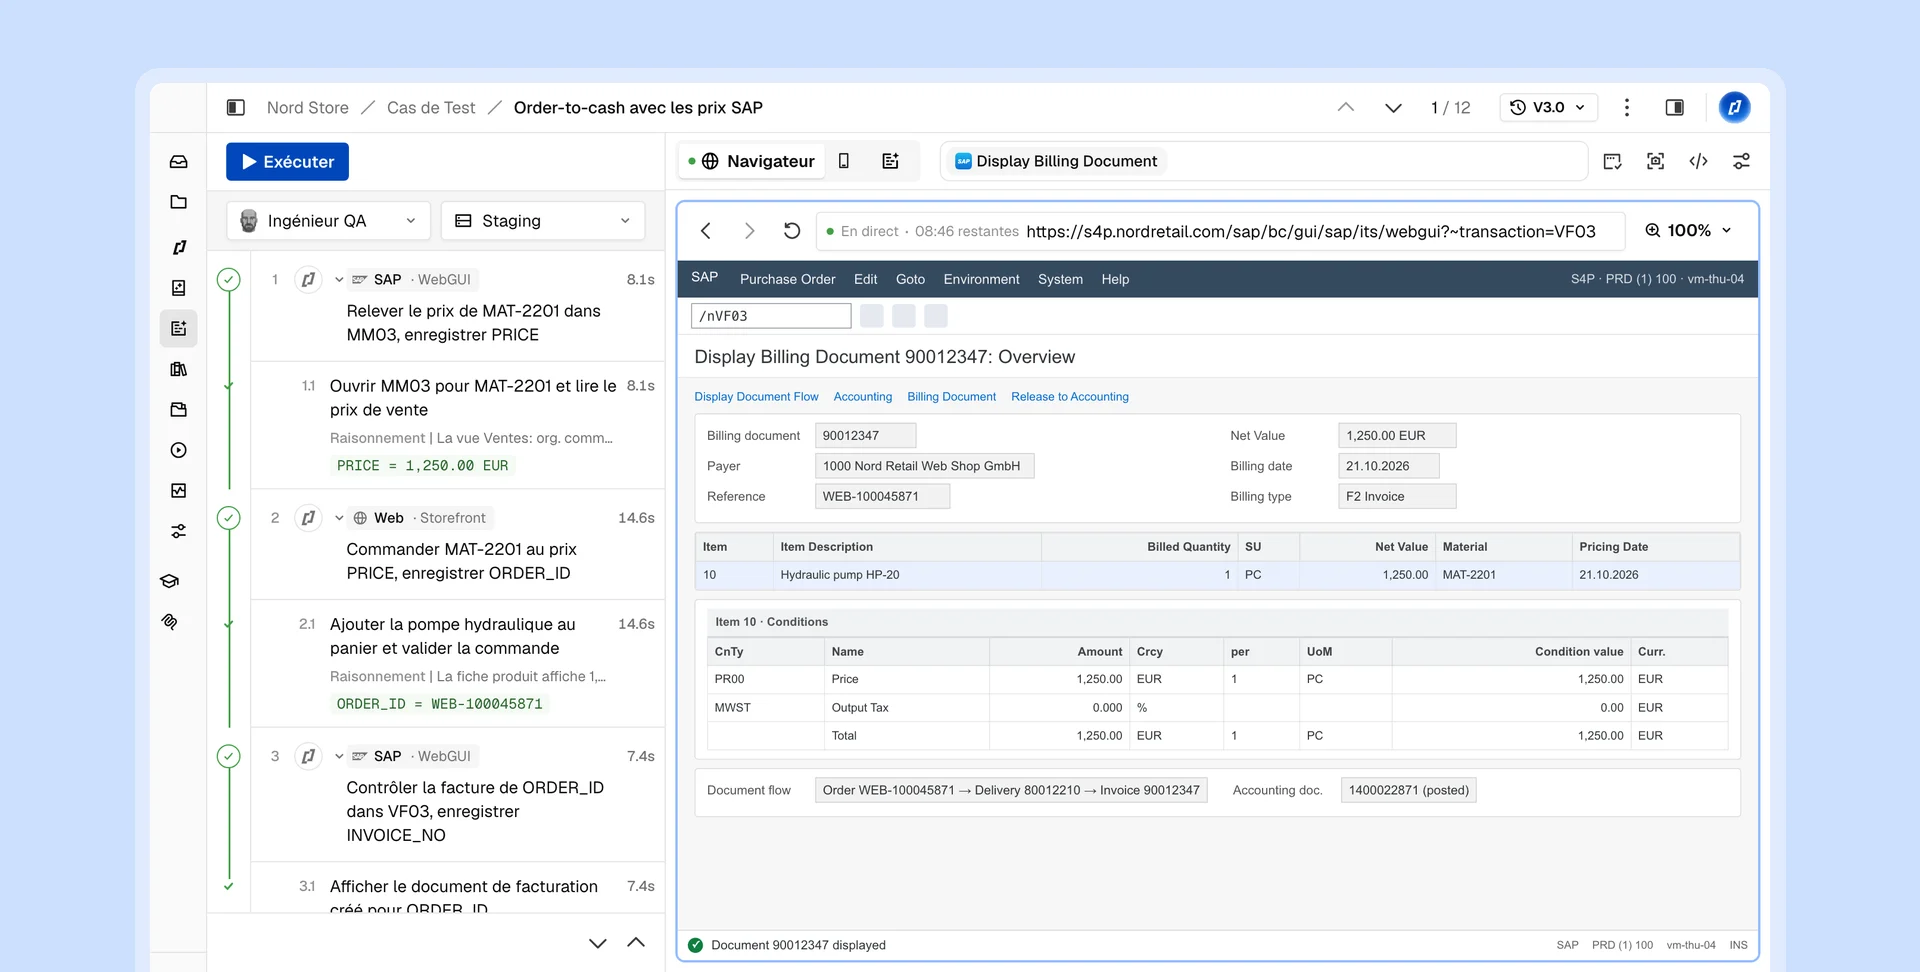Open the Display Document Flow link
Viewport: 1920px width, 972px height.
[x=756, y=397]
